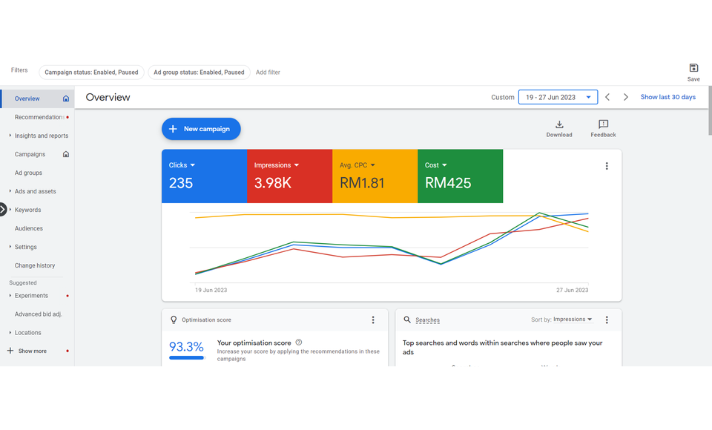Click the Campaign status filter chip
The height and width of the screenshot is (430, 712).
pyautogui.click(x=91, y=72)
